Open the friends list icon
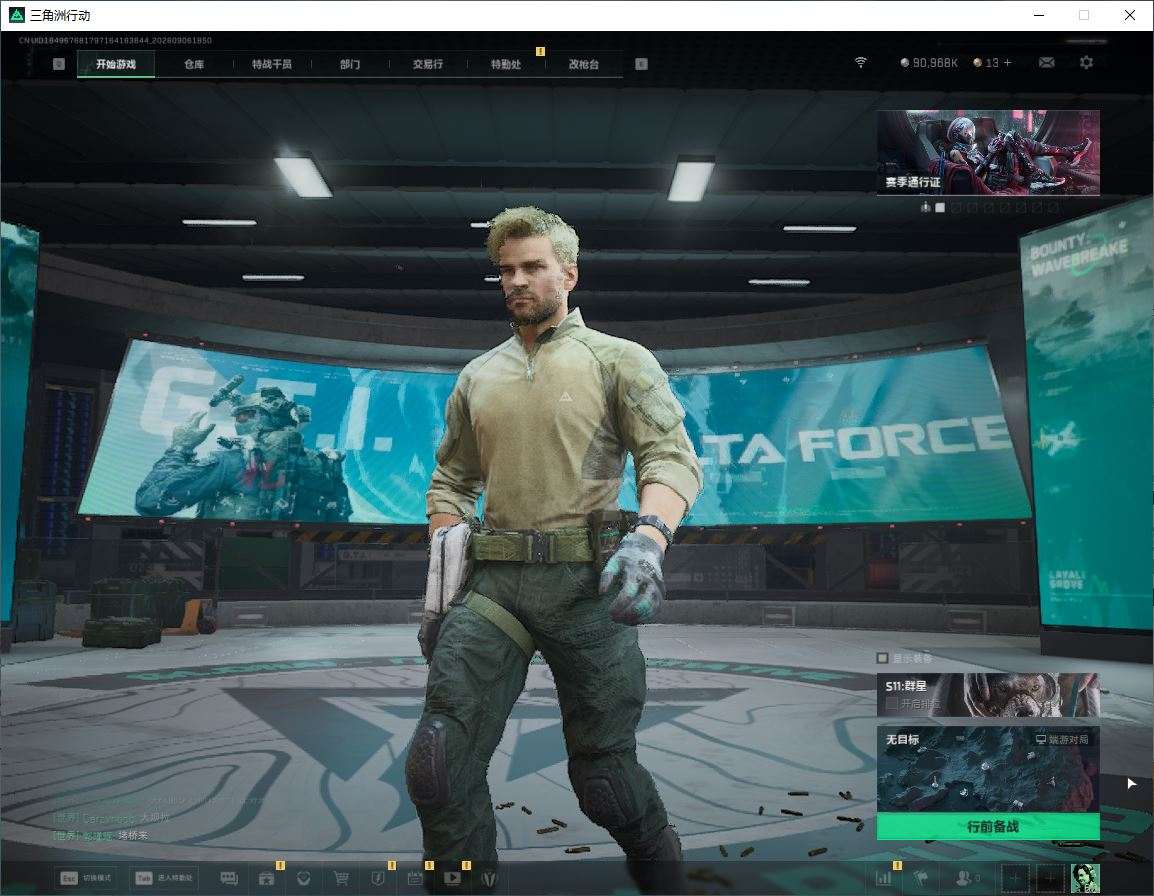The image size is (1154, 896). pos(967,878)
